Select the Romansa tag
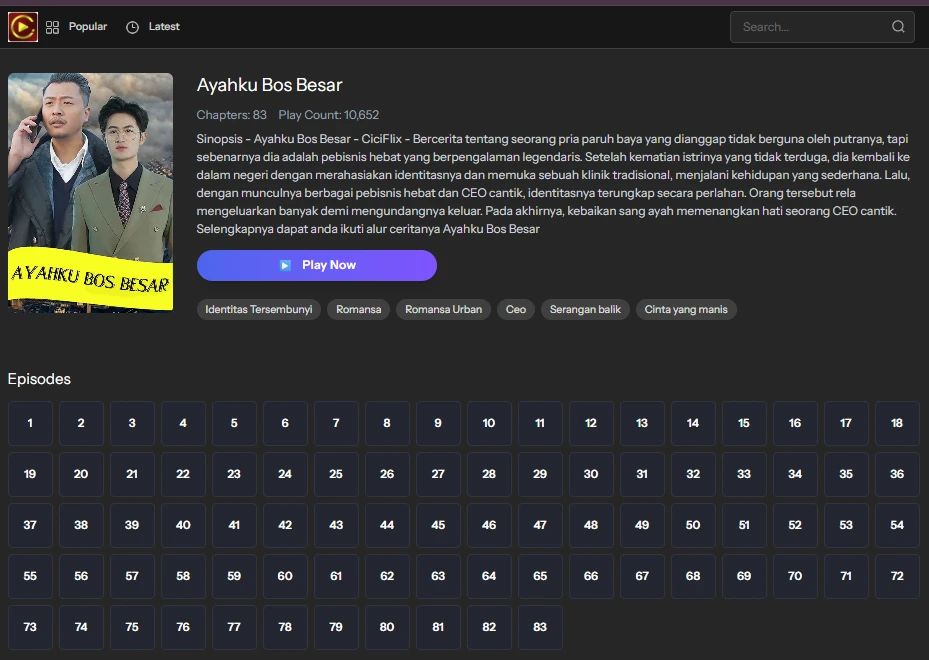This screenshot has height=660, width=929. (x=358, y=310)
